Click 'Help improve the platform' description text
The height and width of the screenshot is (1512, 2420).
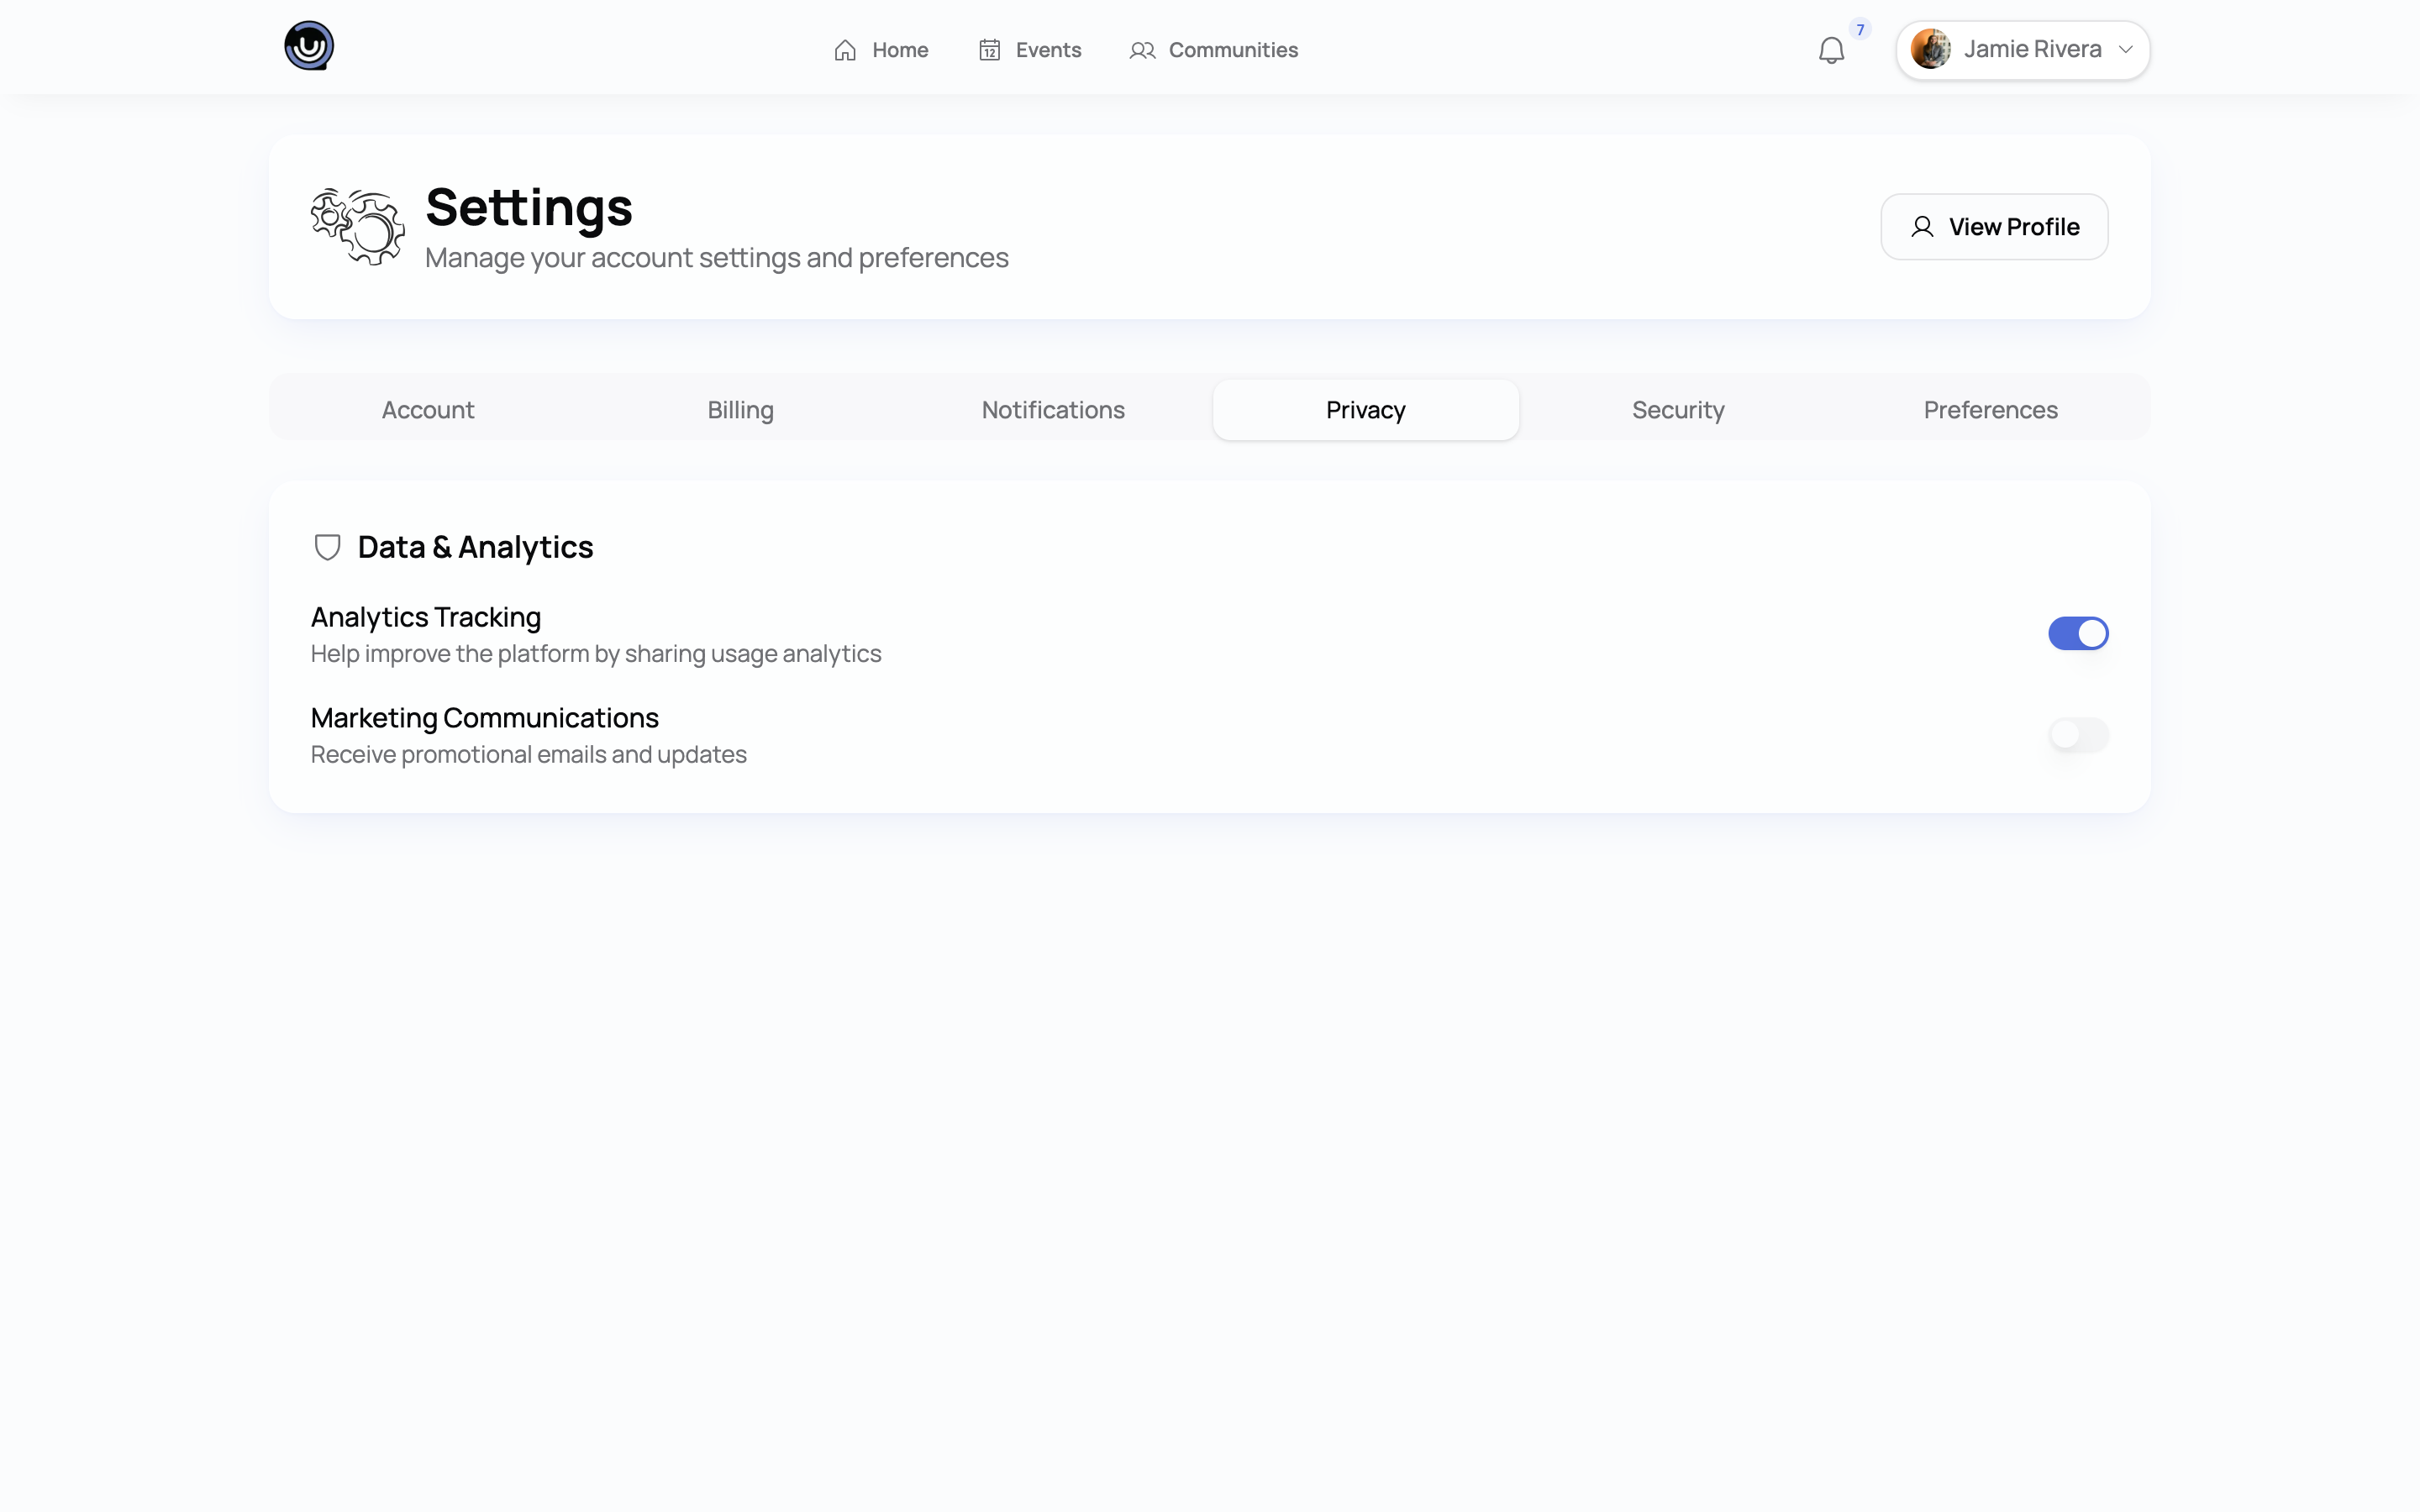pos(596,654)
